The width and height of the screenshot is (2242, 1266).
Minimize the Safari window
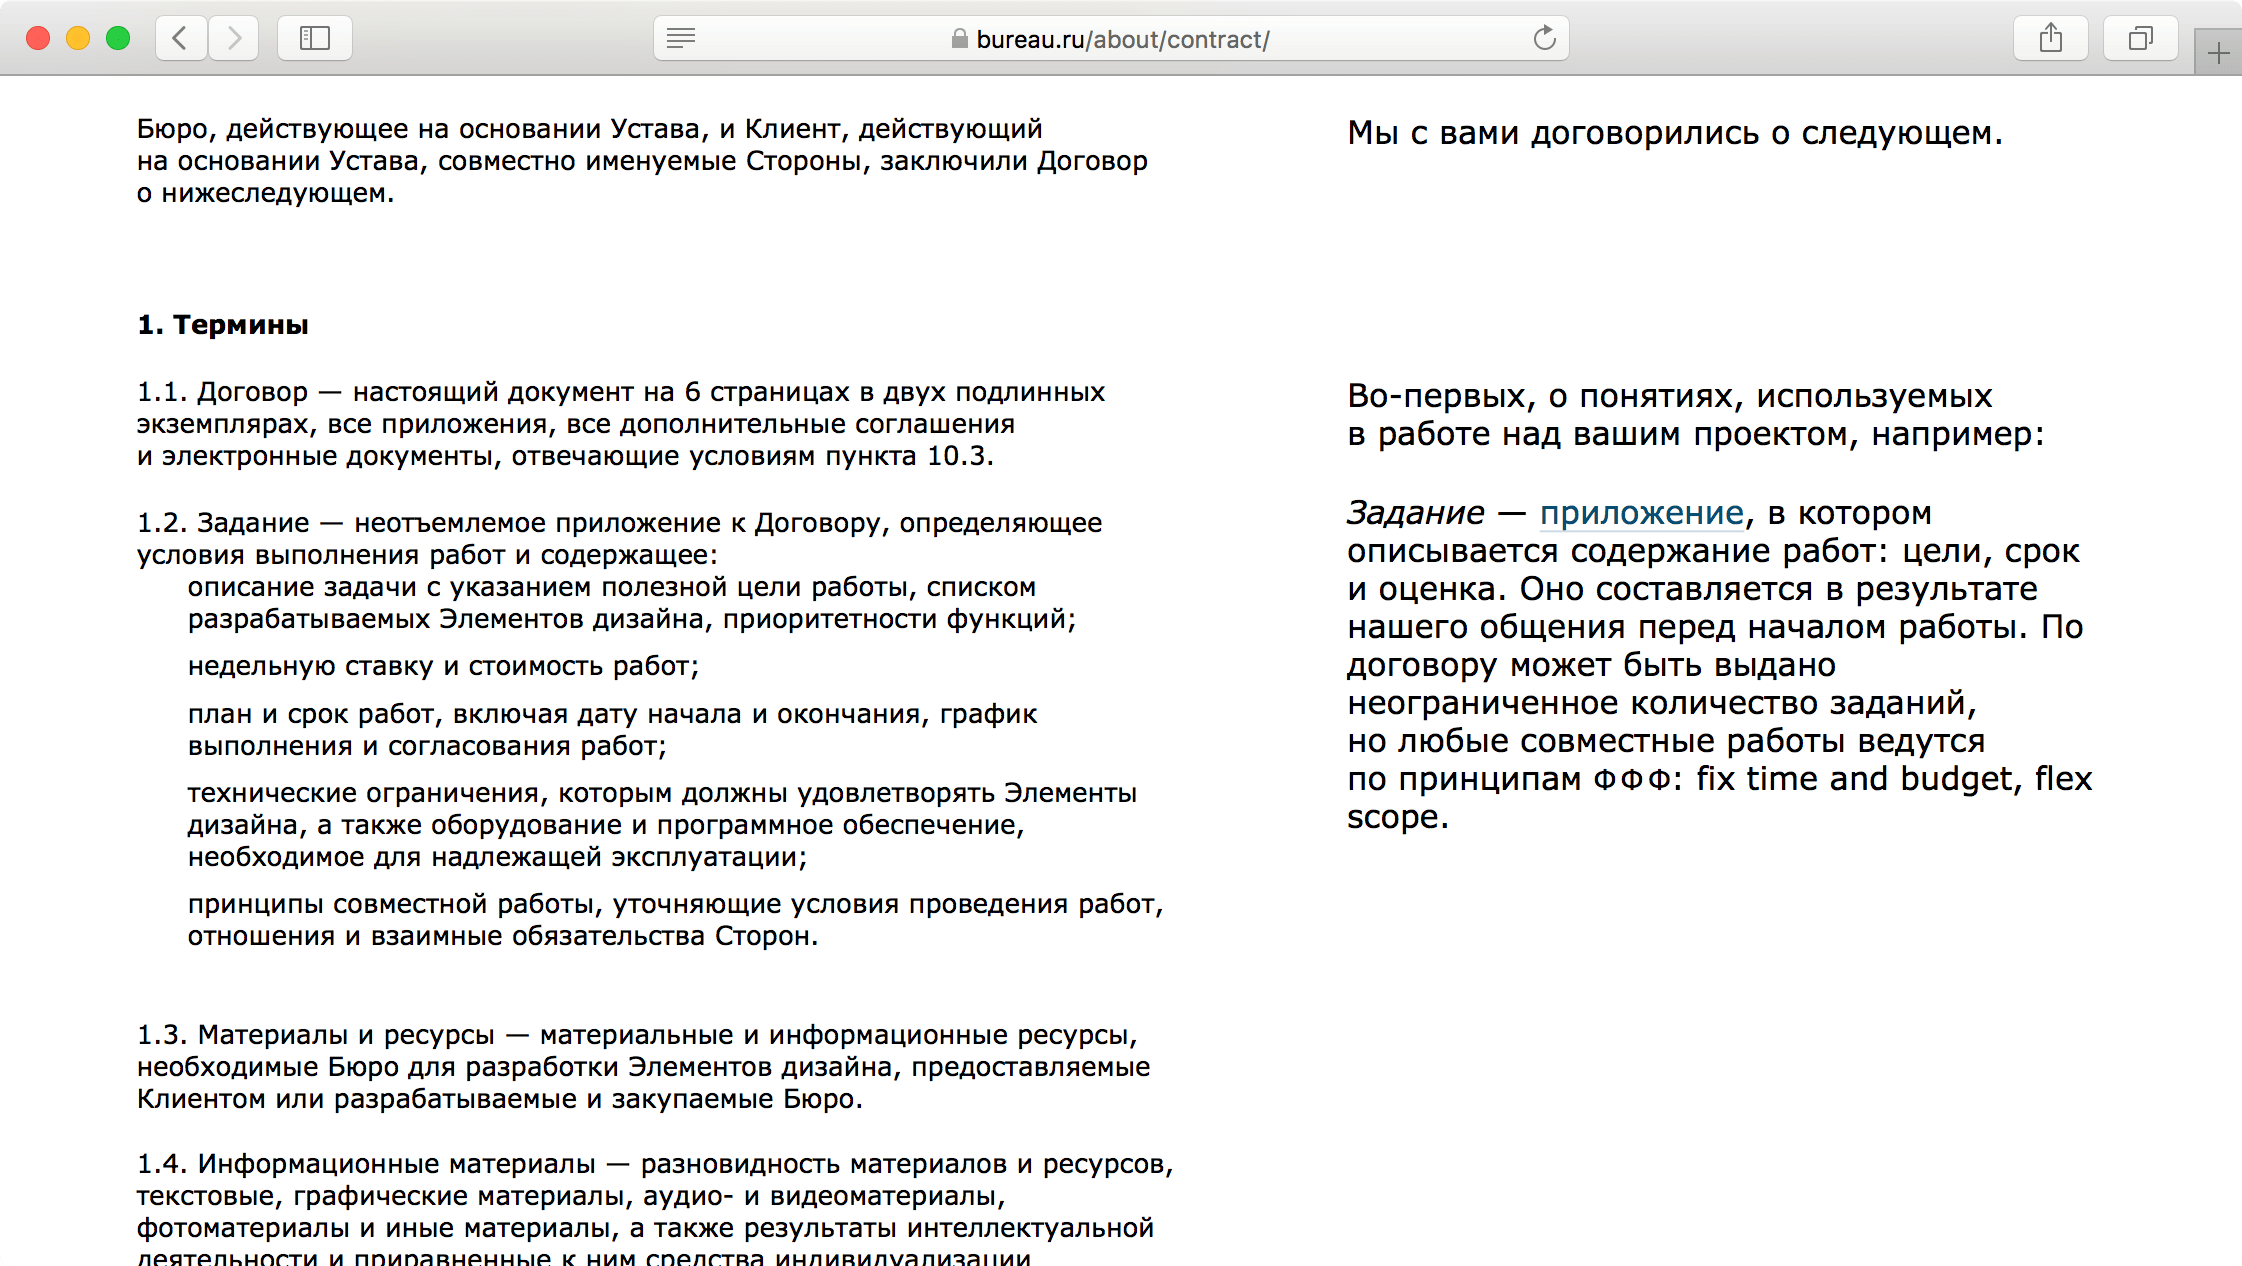[78, 39]
